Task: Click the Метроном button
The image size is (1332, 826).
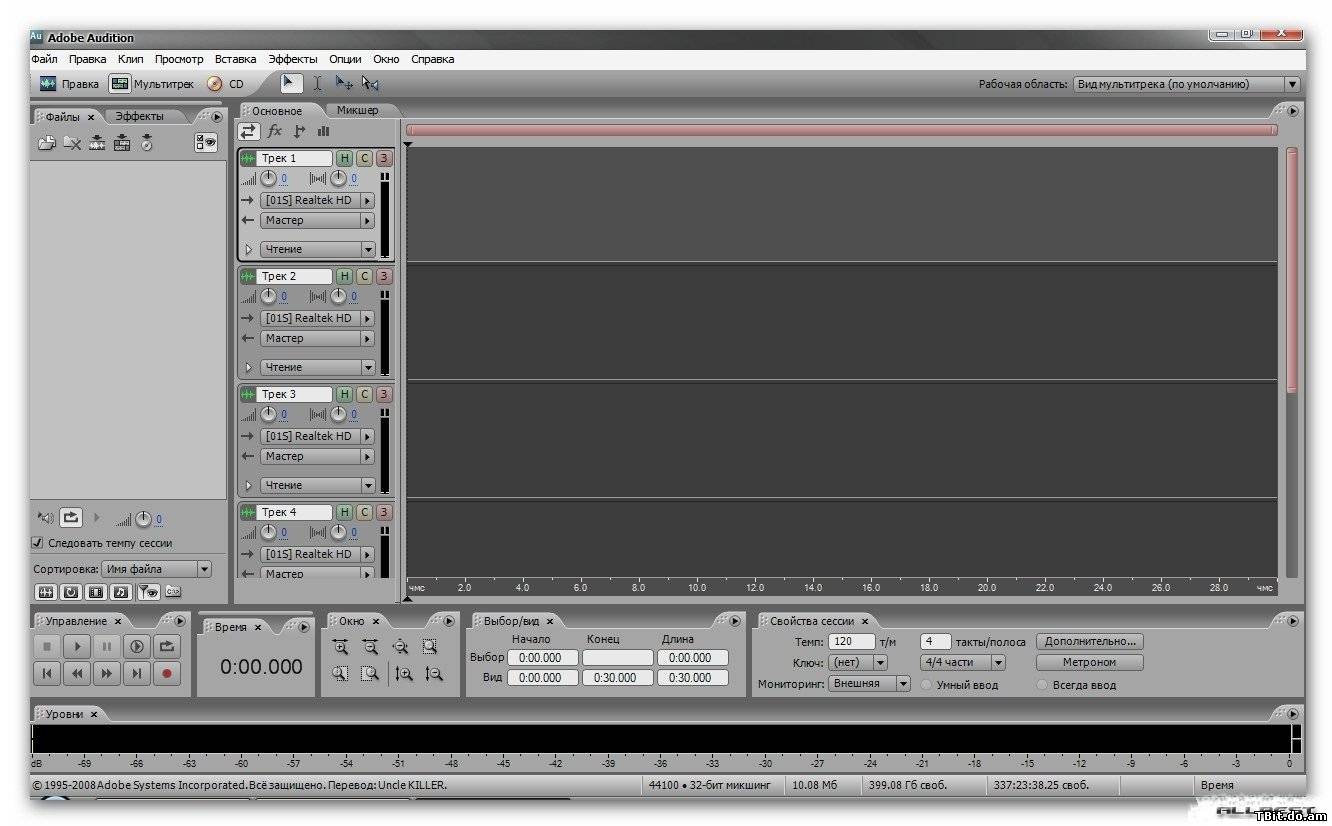Action: pos(1090,662)
